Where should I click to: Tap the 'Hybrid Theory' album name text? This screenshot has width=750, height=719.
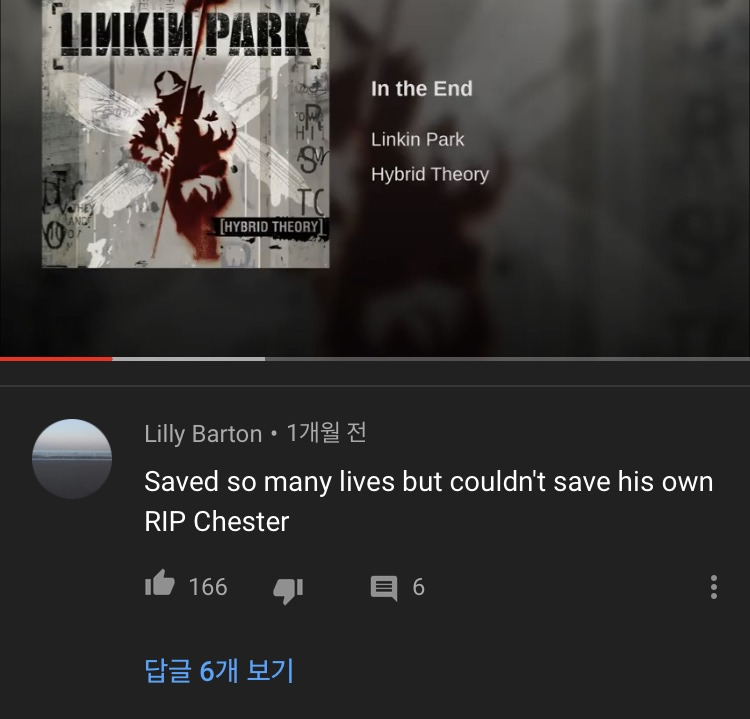(x=430, y=174)
